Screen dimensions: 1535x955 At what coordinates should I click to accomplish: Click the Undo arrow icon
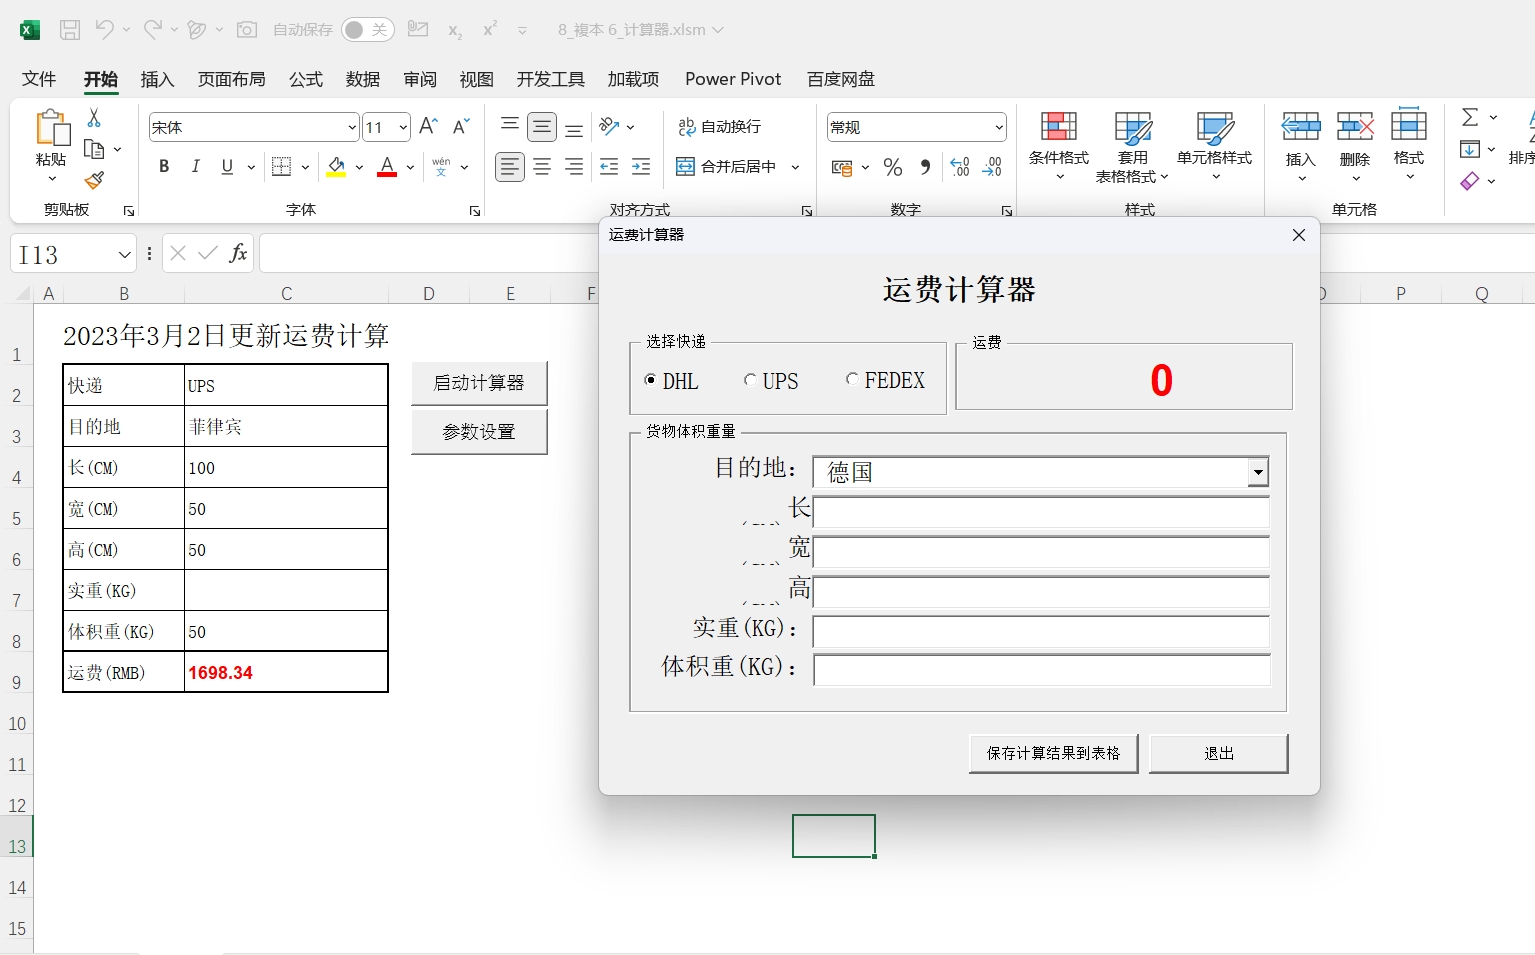pos(104,30)
